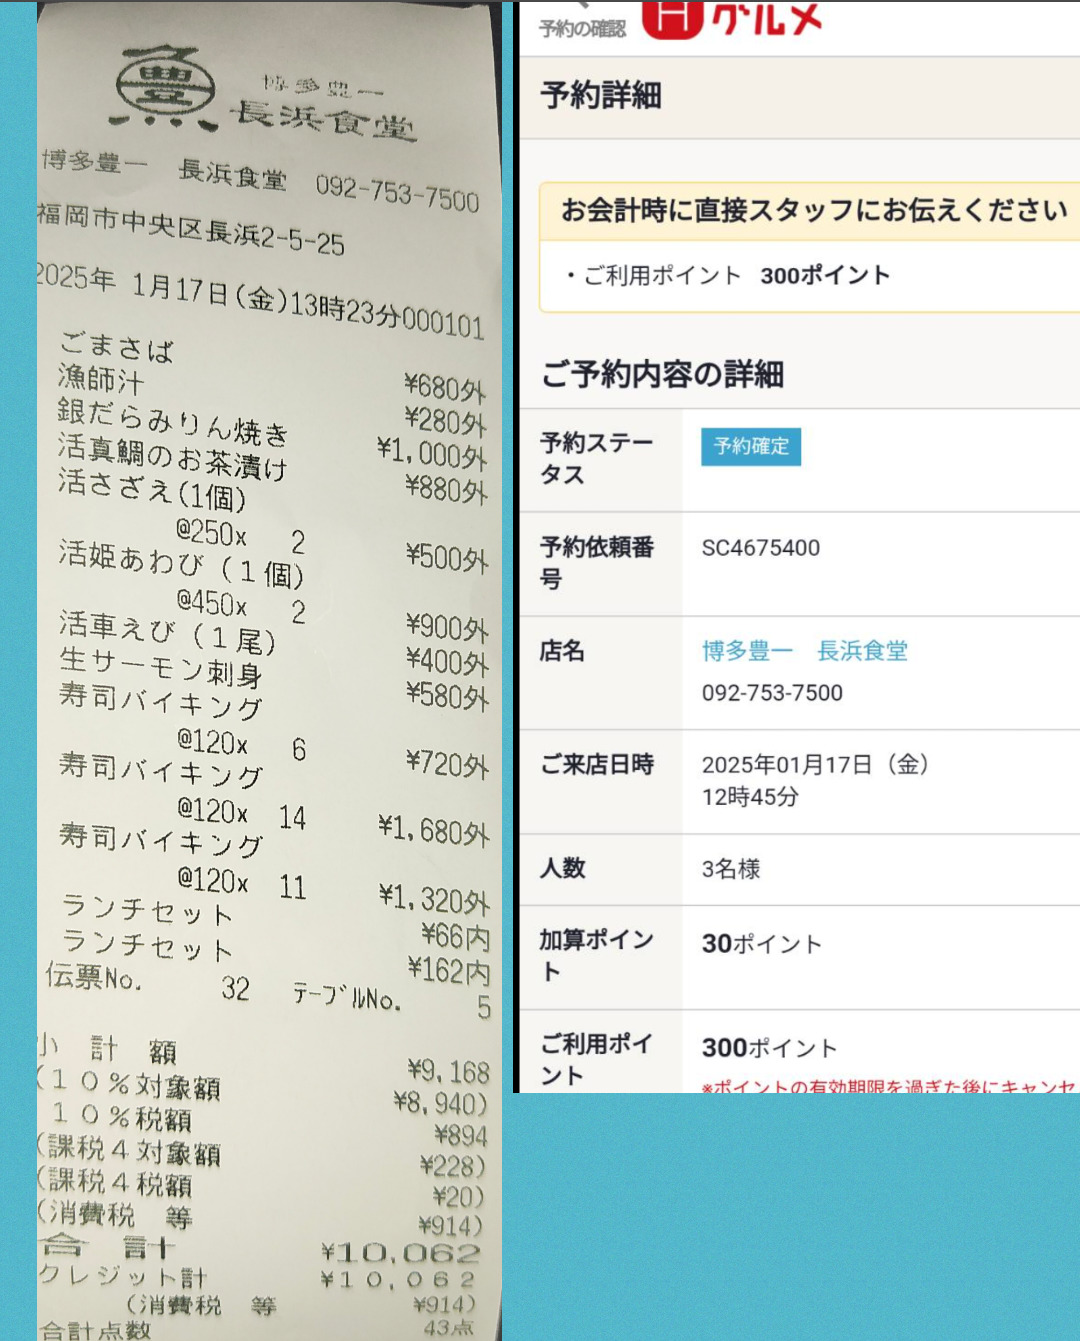Click the receipt total ¥10,062
This screenshot has height=1341, width=1080.
[x=400, y=1253]
